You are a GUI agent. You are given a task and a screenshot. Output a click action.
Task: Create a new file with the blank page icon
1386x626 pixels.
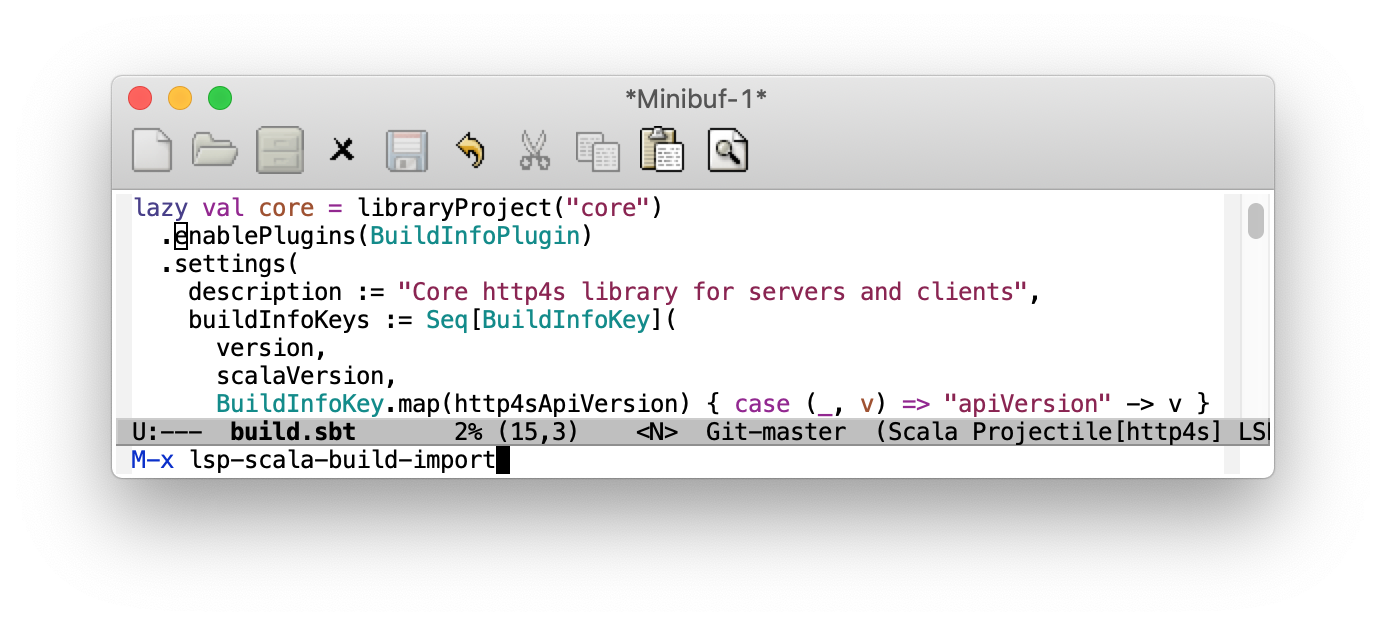pyautogui.click(x=151, y=149)
